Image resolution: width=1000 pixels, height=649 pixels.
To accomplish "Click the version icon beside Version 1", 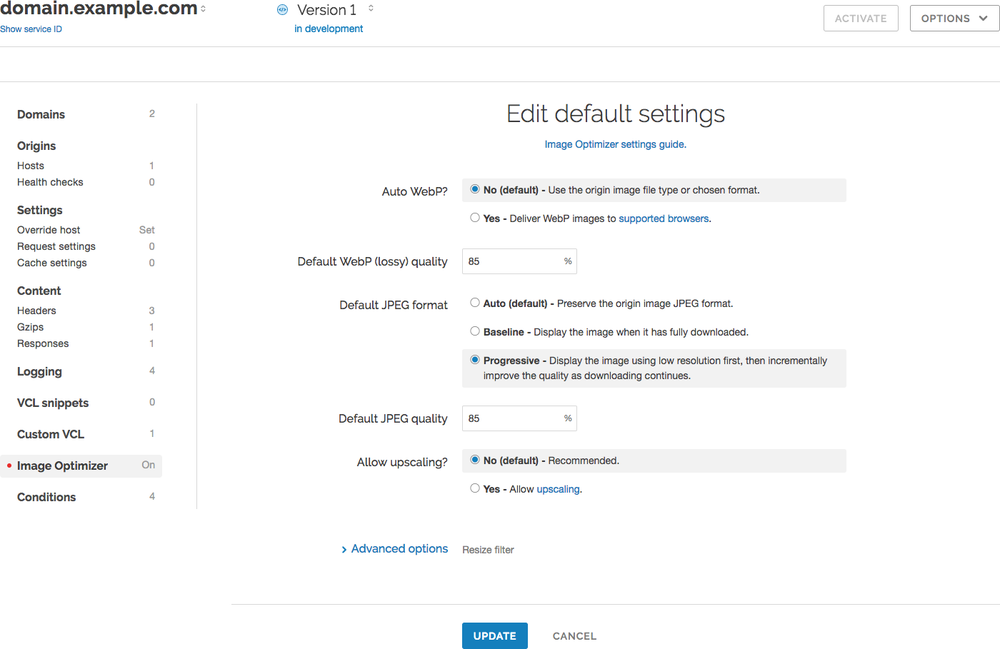I will pos(281,10).
